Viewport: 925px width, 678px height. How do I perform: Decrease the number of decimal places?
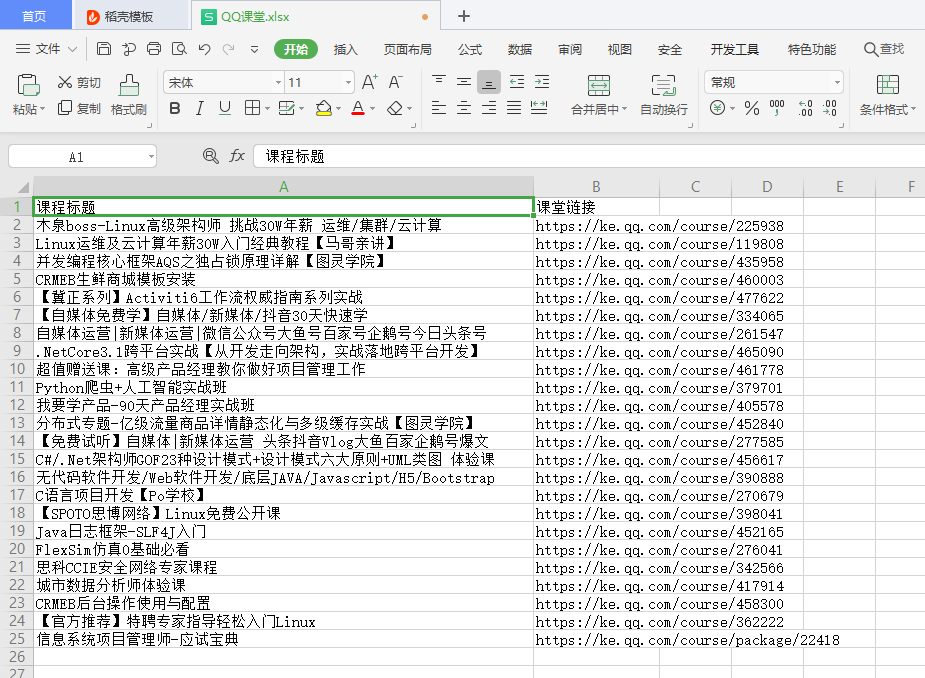(829, 107)
